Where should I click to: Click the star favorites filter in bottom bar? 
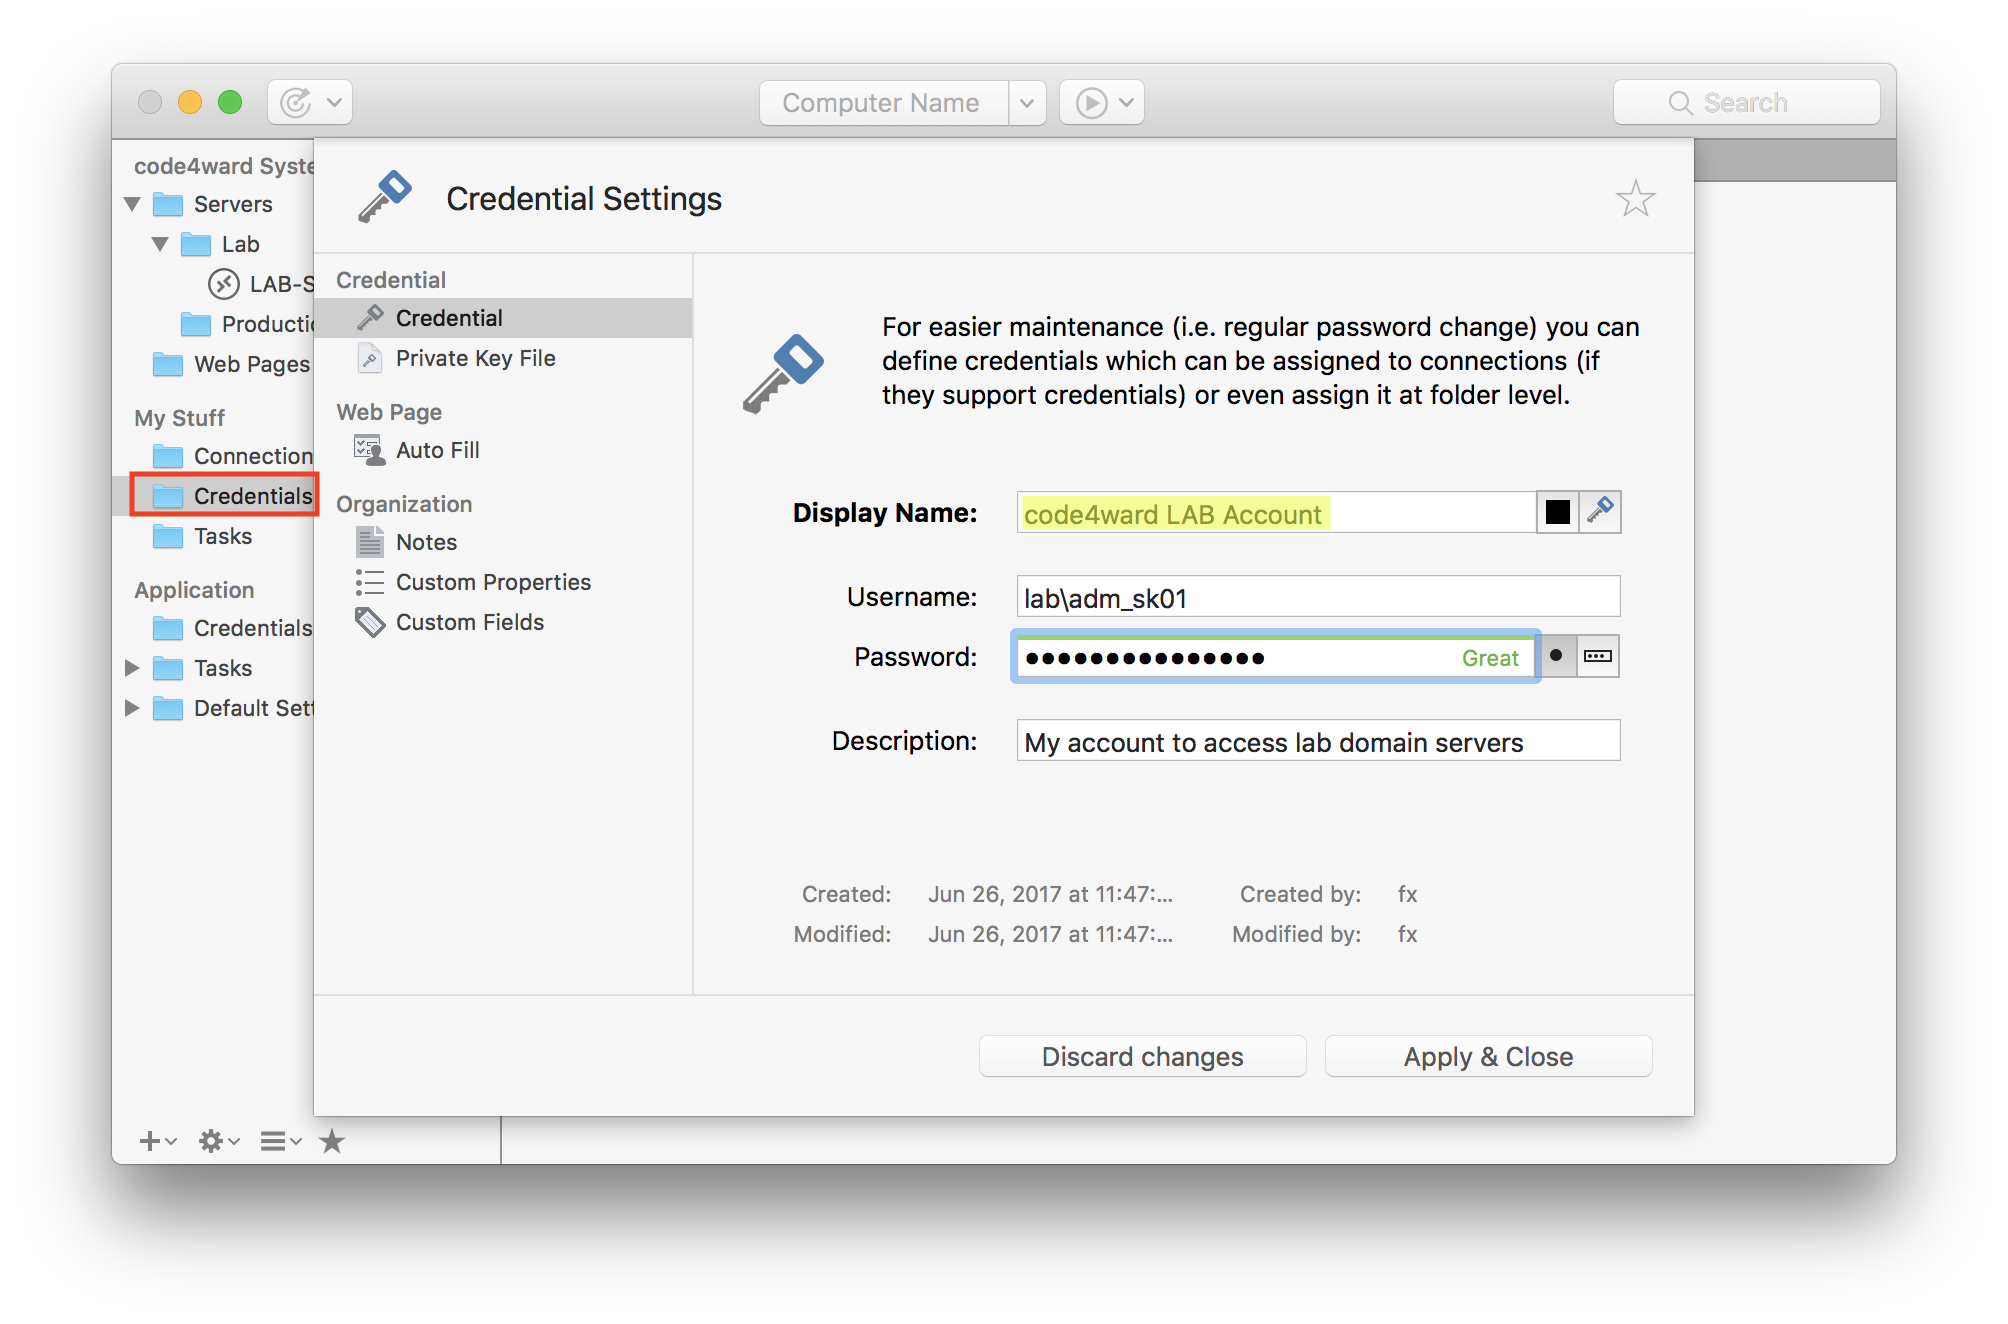coord(332,1141)
